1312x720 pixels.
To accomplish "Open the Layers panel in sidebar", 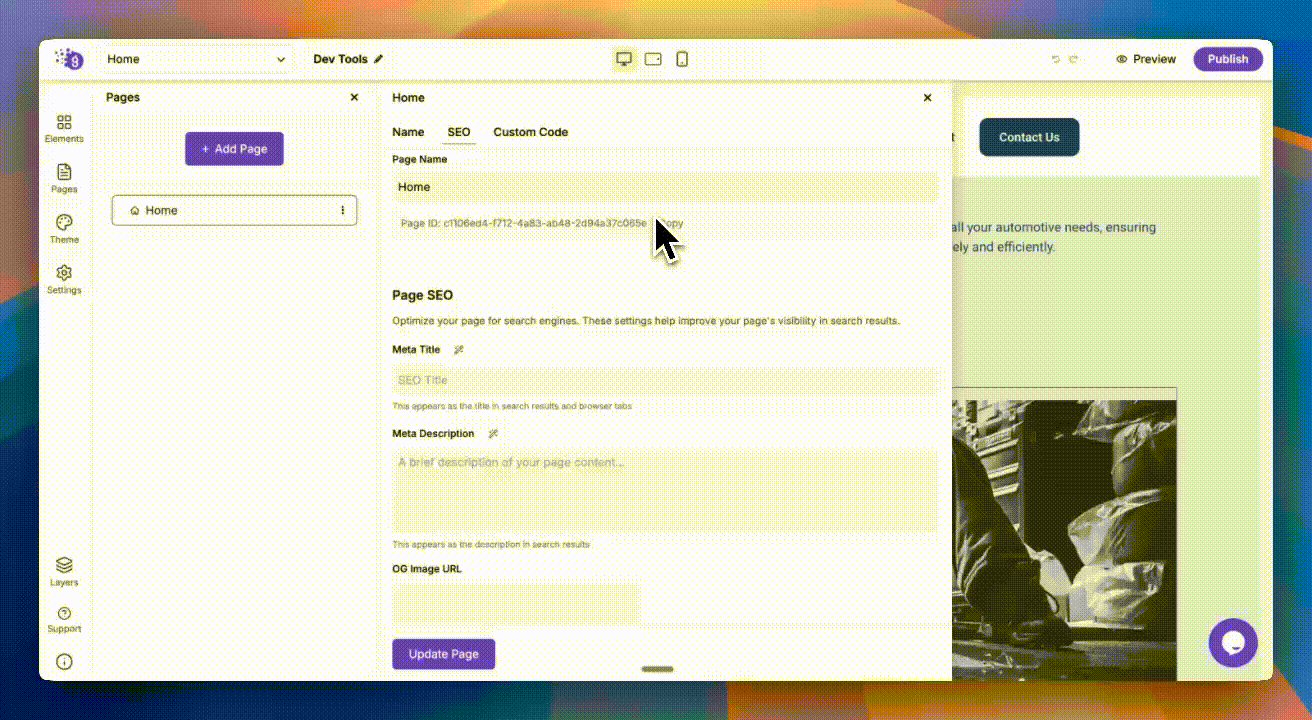I will point(64,571).
